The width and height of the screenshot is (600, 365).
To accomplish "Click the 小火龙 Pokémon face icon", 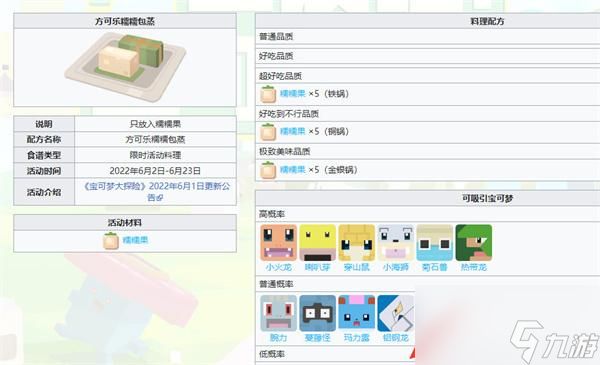I will (x=279, y=243).
